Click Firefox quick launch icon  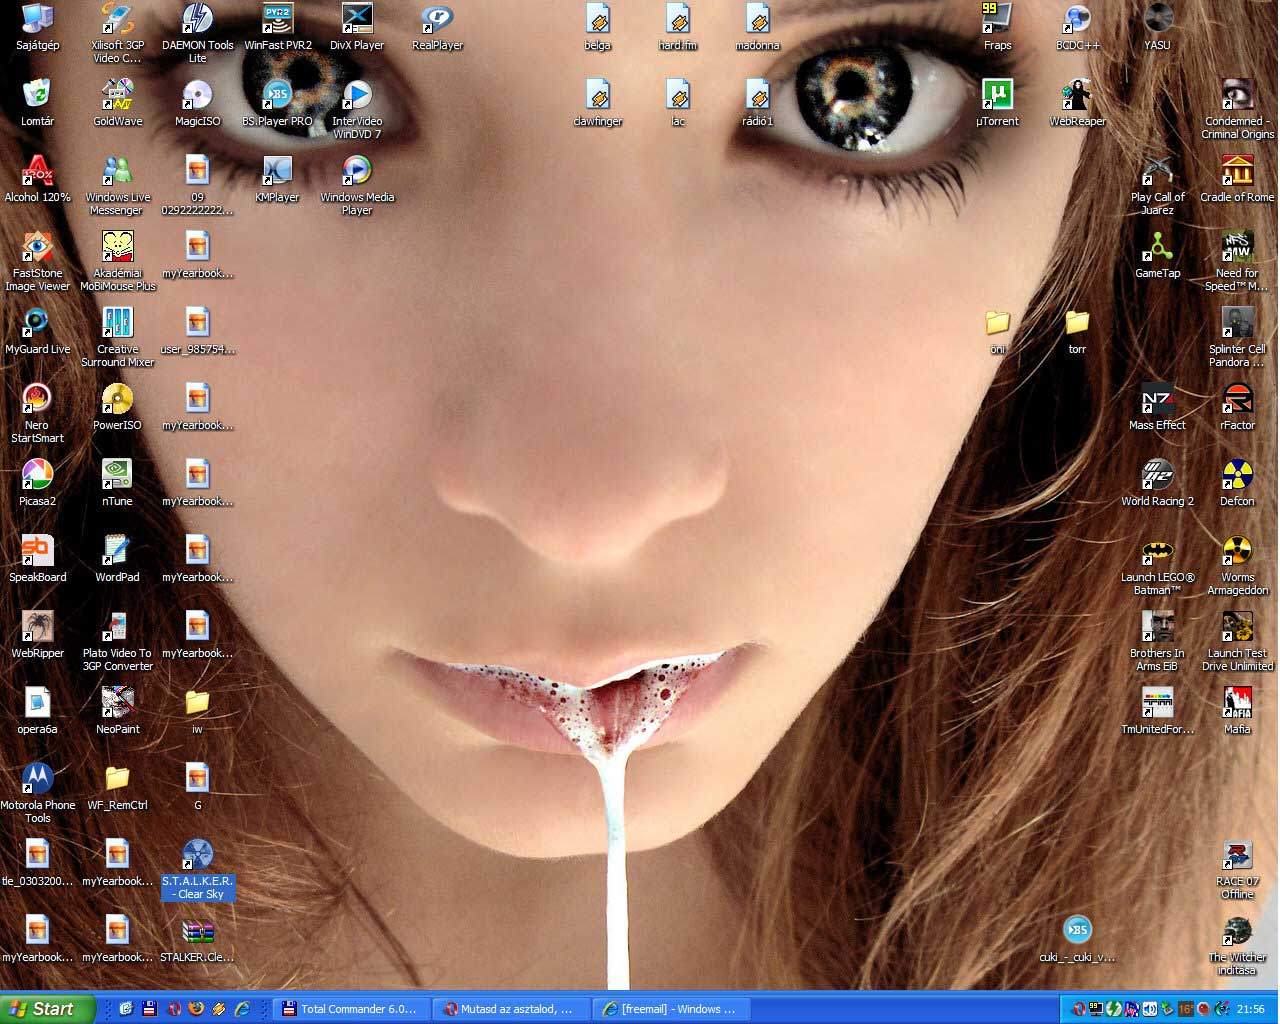tap(196, 1009)
